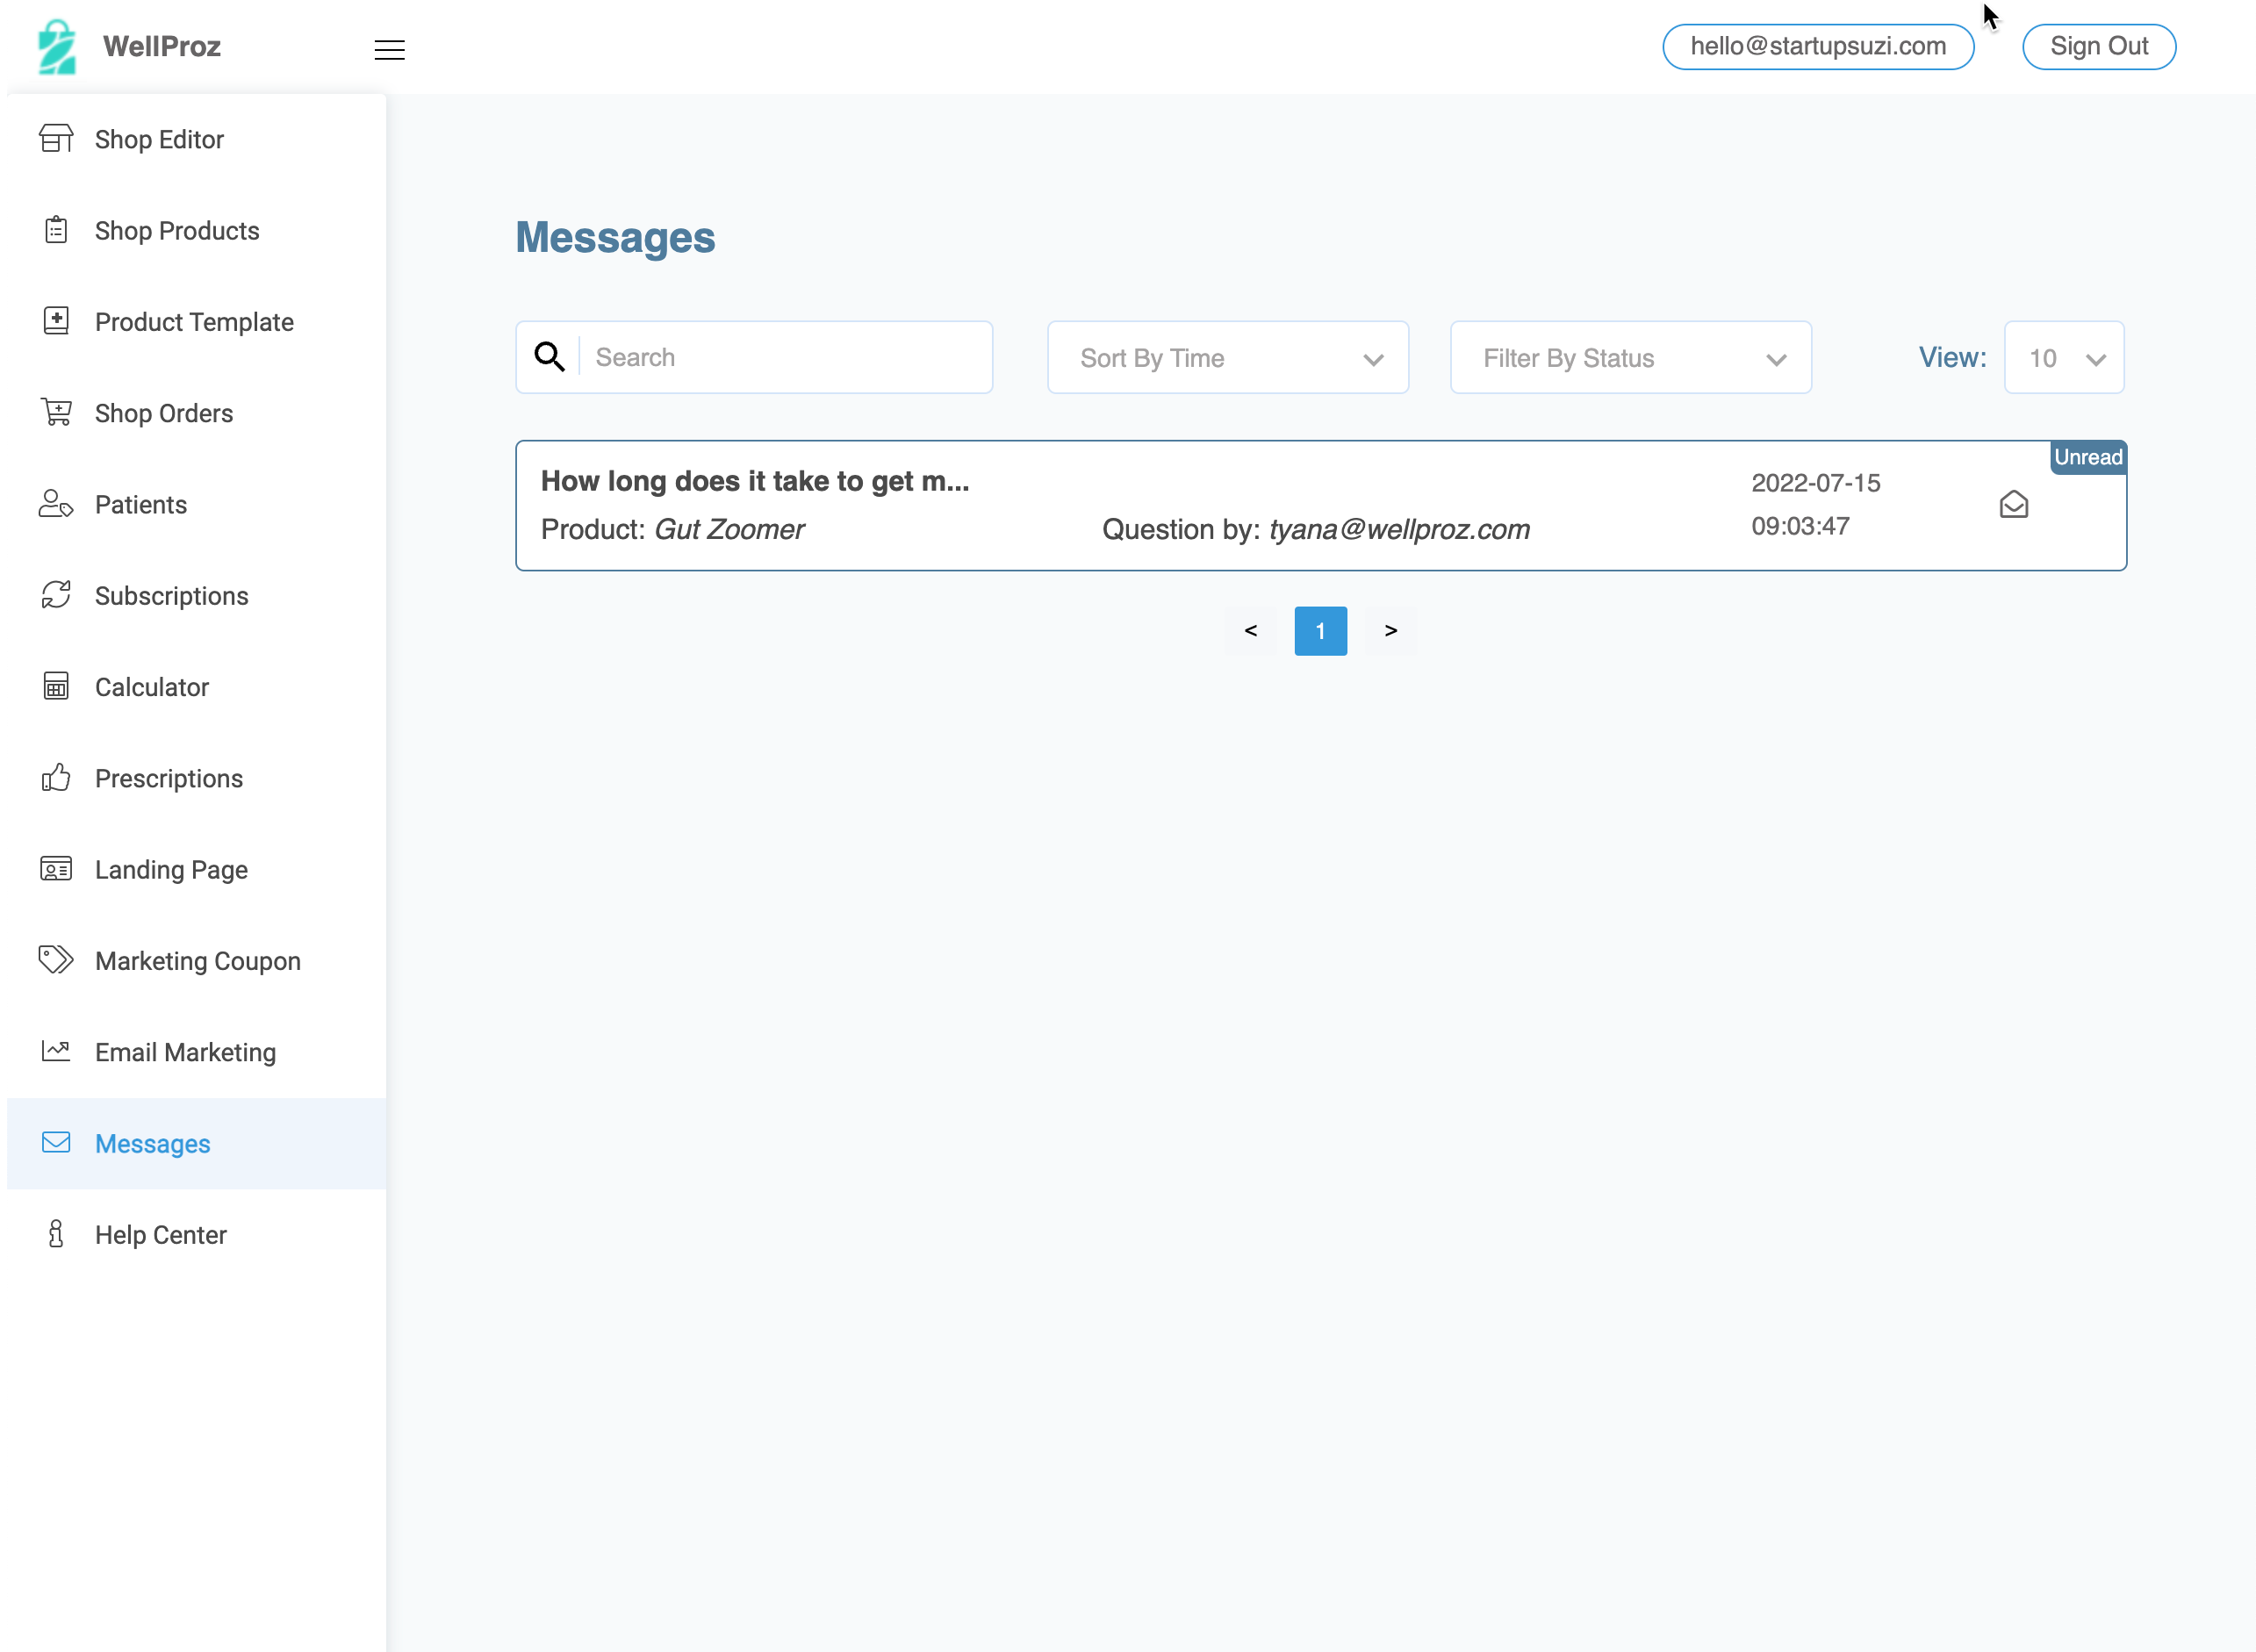Image resolution: width=2256 pixels, height=1652 pixels.
Task: Open the View count dropdown
Action: pos(2064,357)
